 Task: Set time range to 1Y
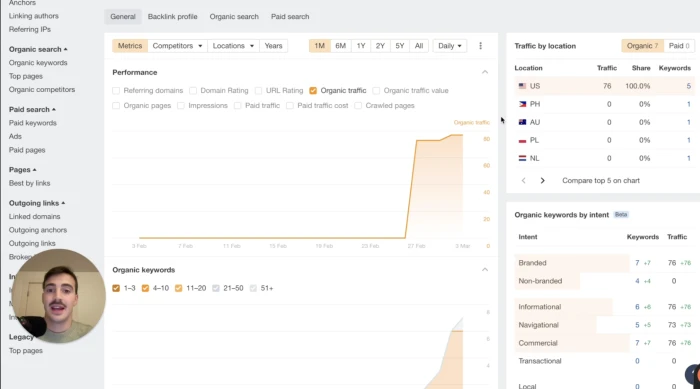click(361, 46)
